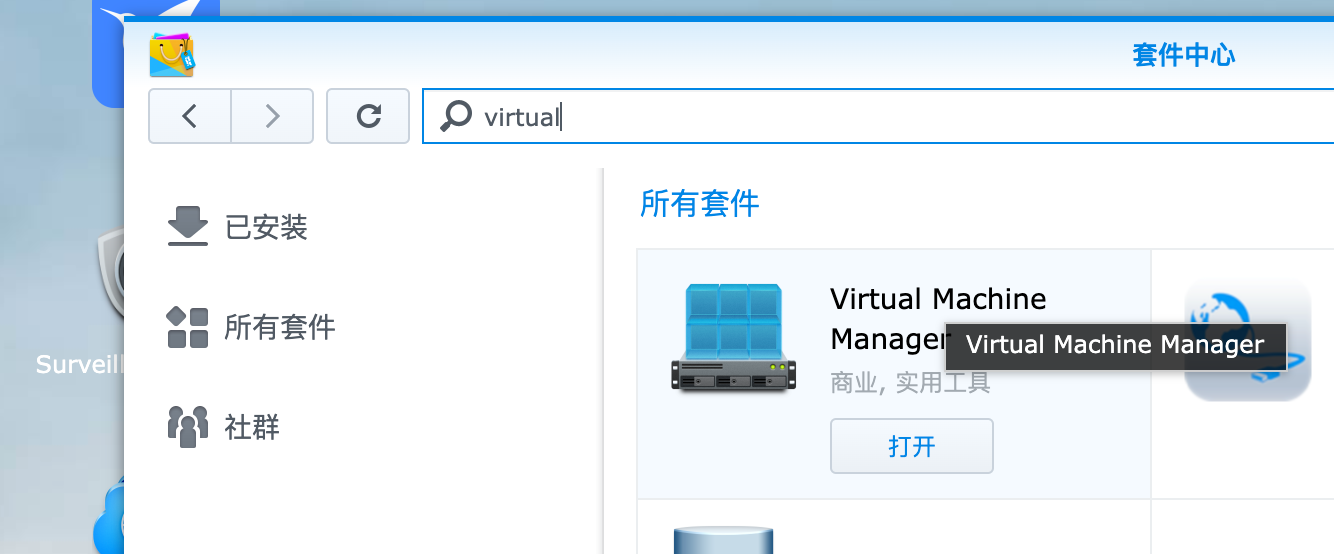Click the Package Center shopping bag icon

click(172, 56)
